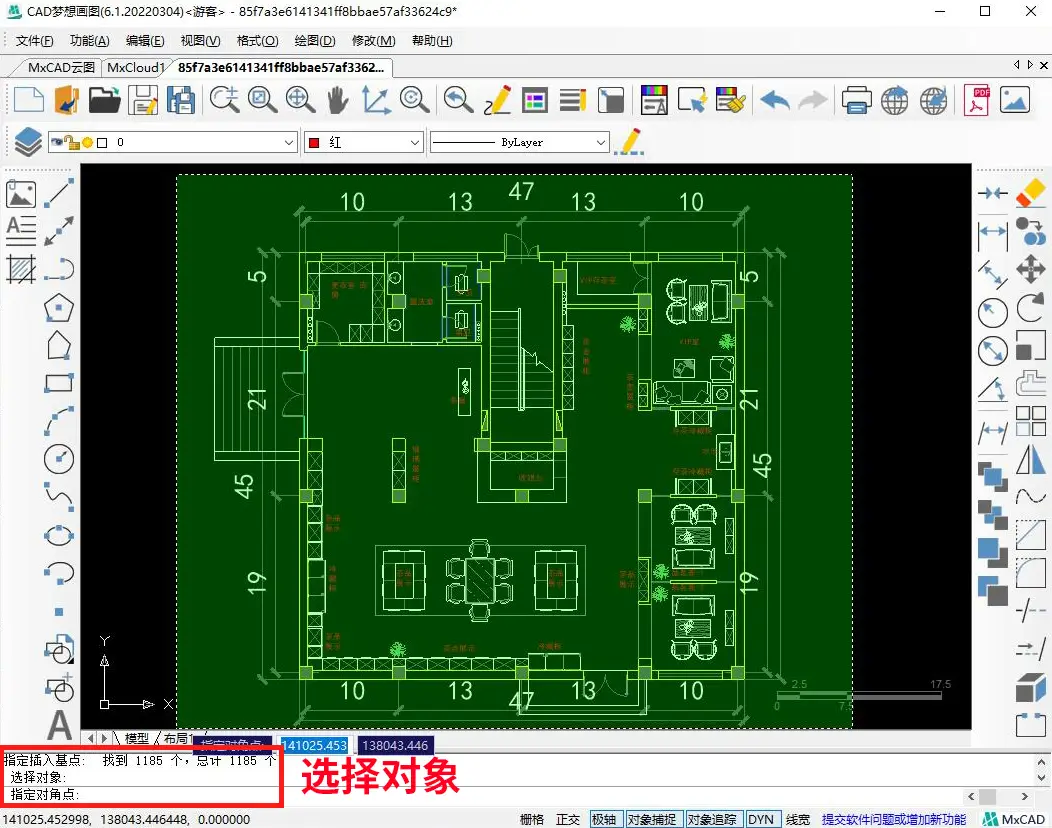Click the 138043.446 coordinate input field
The image size is (1052, 828).
coord(395,745)
